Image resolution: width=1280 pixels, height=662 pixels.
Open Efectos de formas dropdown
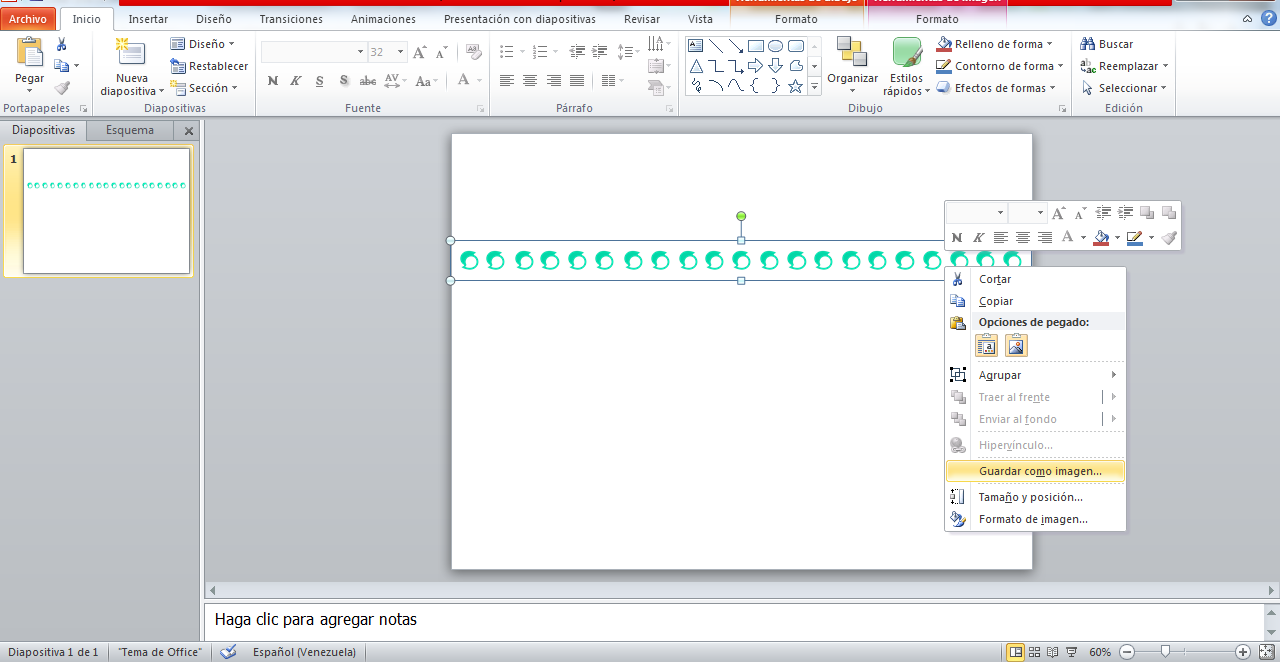tap(996, 88)
